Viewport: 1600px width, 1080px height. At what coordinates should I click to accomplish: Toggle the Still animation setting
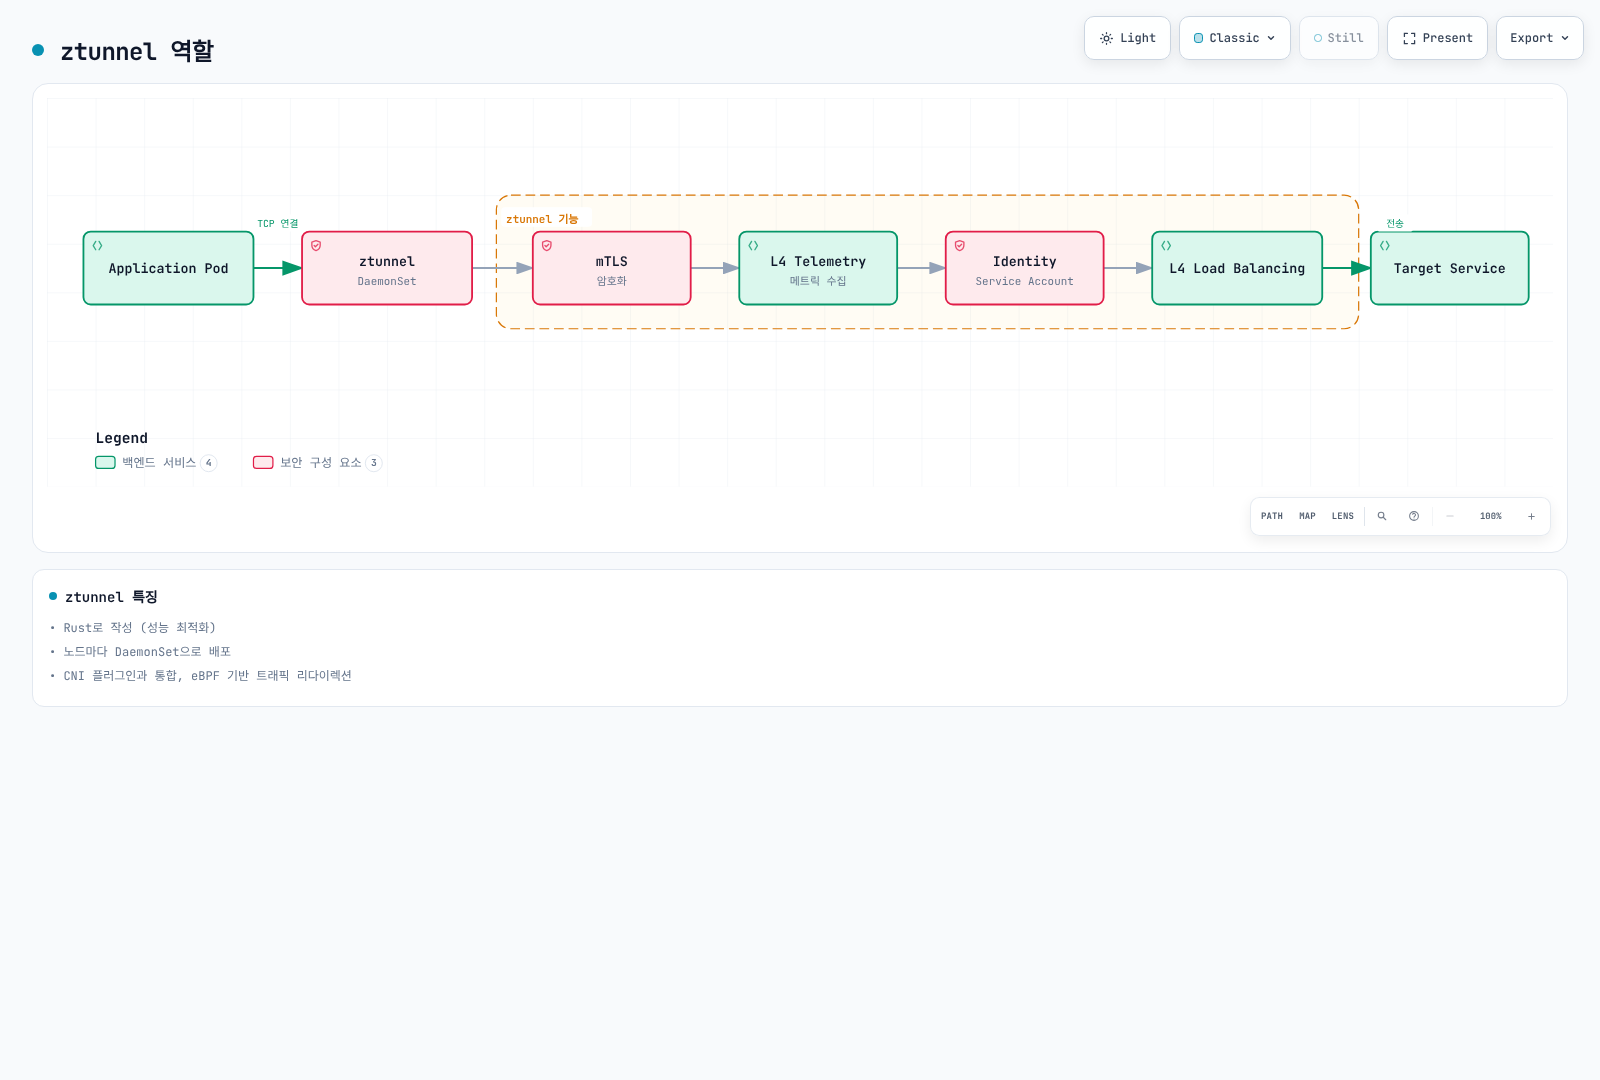1339,38
